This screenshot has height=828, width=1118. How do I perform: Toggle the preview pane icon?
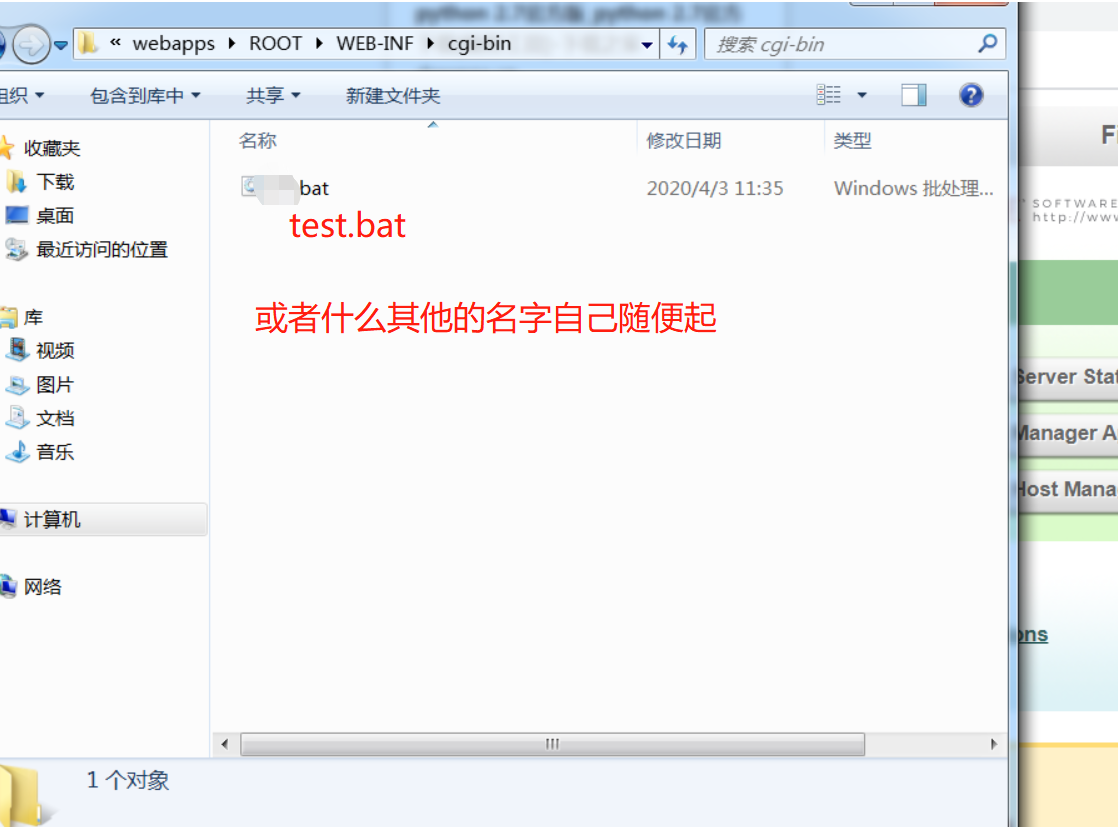[x=913, y=95]
